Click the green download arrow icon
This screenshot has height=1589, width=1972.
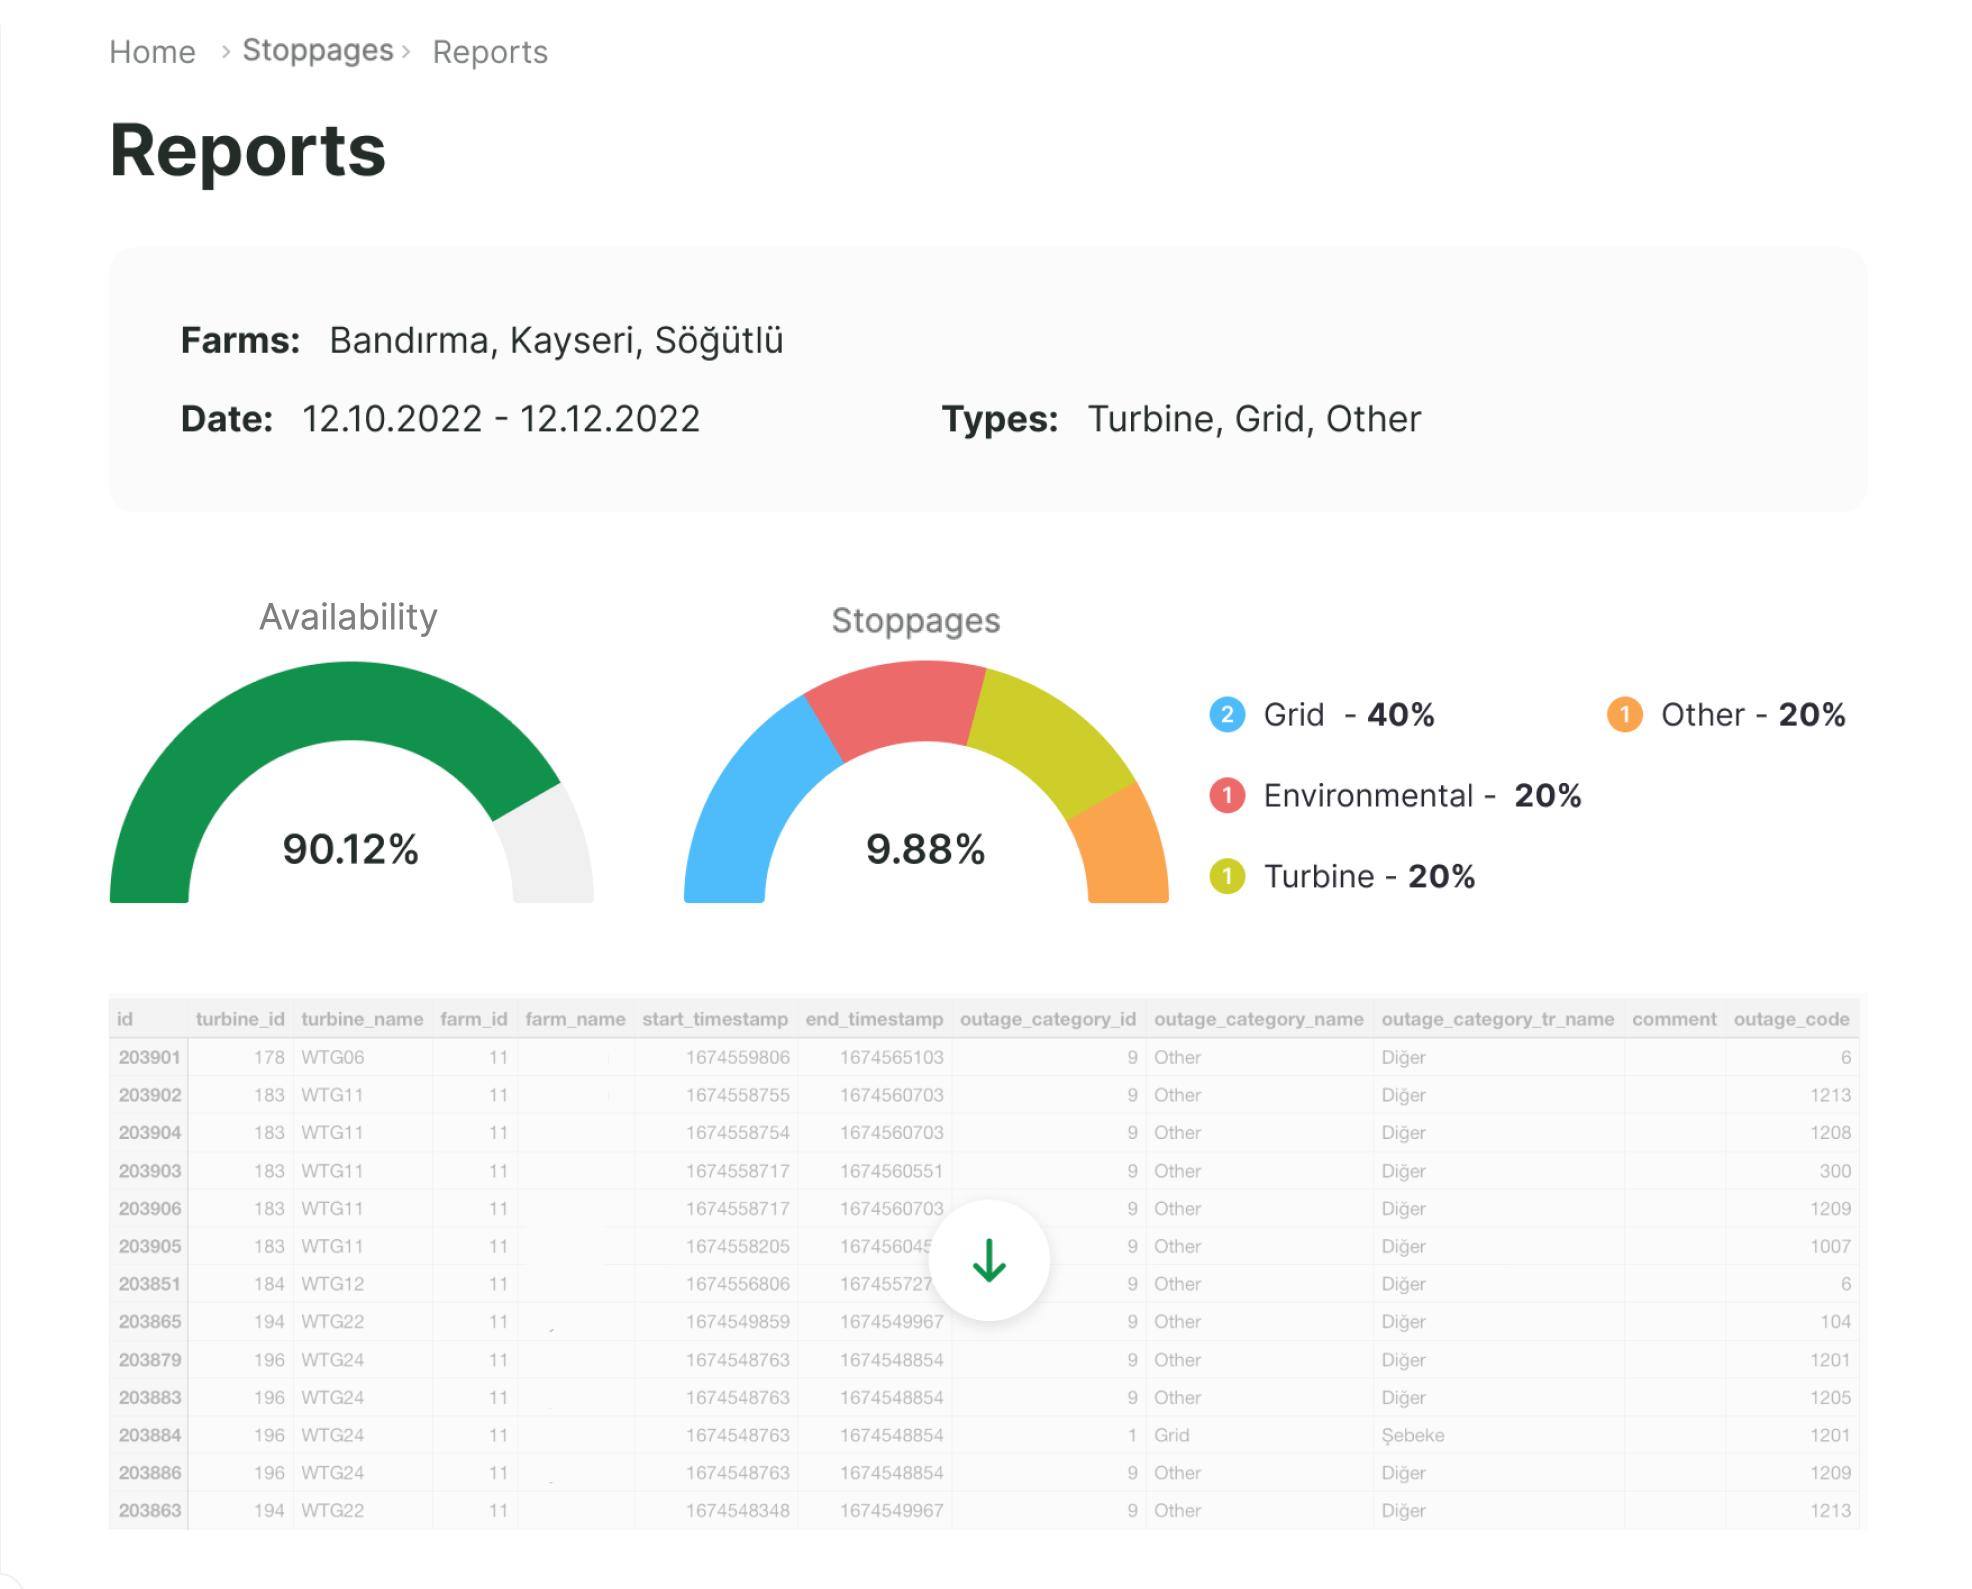coord(990,1260)
